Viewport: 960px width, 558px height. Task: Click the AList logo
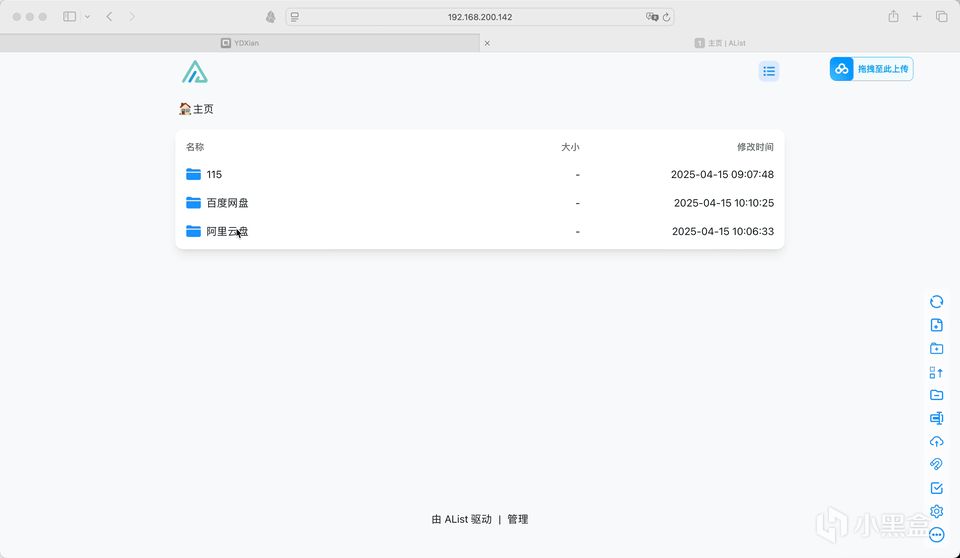click(x=195, y=72)
